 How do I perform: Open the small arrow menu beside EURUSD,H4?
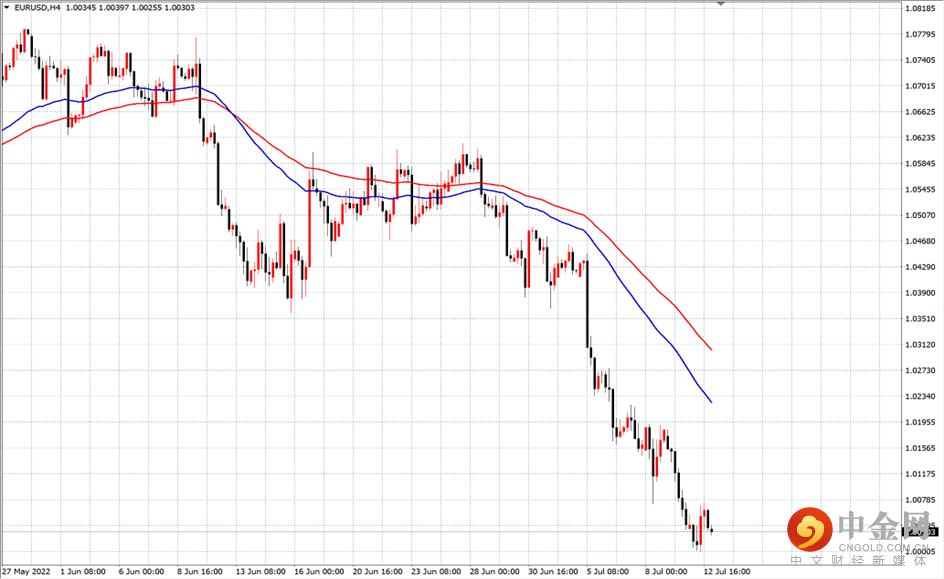tap(7, 7)
